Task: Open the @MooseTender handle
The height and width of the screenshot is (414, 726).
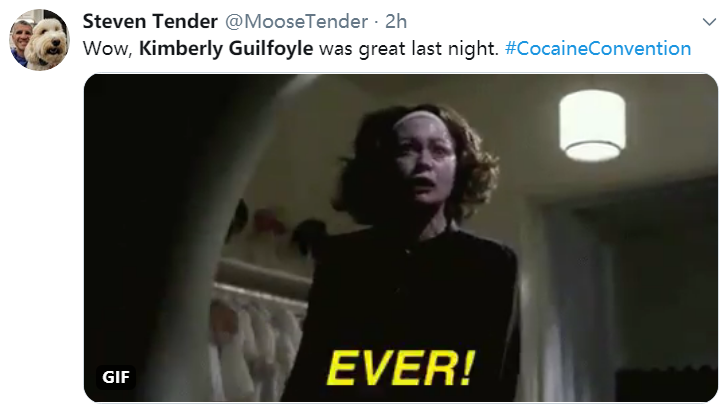Action: point(296,21)
